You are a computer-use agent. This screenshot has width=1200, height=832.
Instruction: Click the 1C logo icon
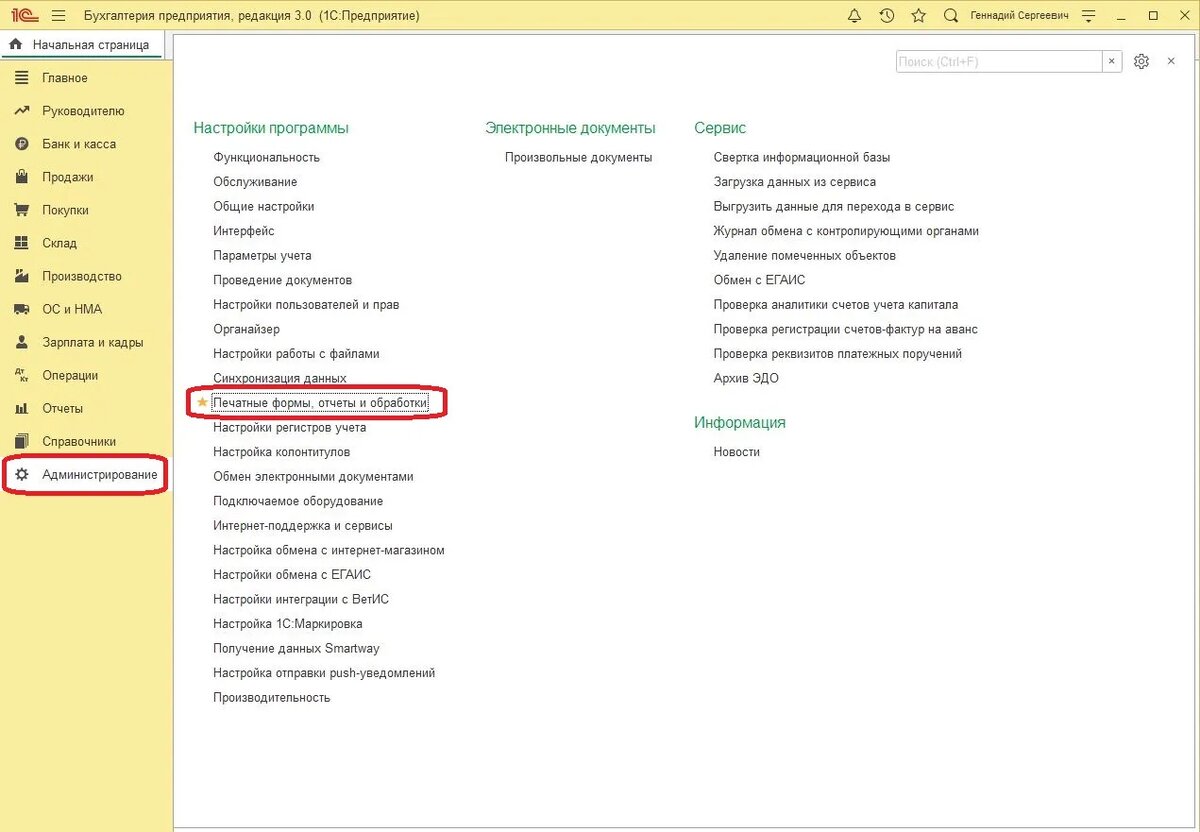(x=24, y=16)
